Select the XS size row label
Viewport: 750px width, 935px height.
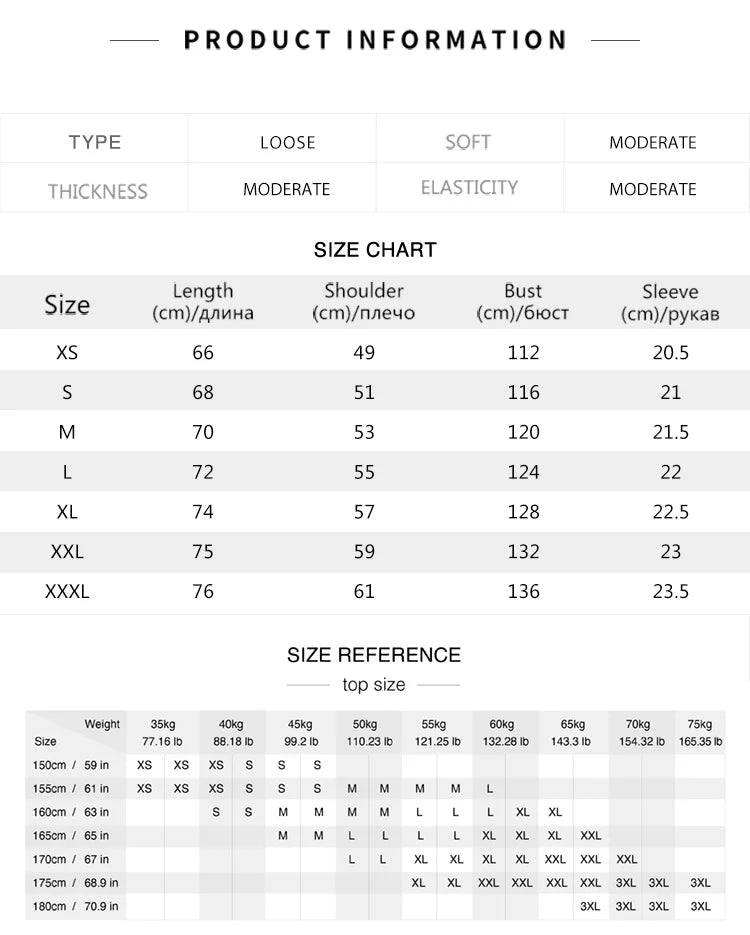67,352
